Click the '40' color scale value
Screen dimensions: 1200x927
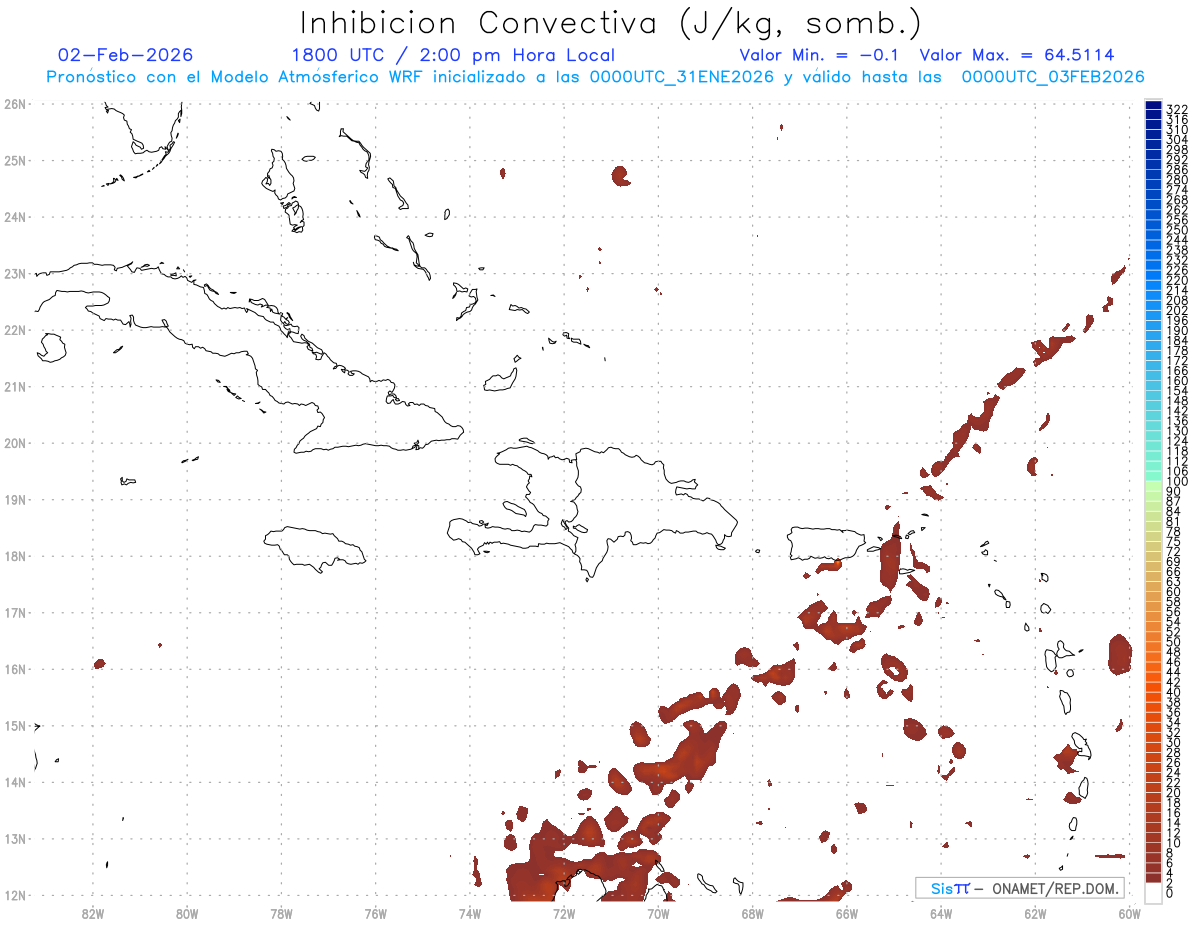pos(1174,692)
